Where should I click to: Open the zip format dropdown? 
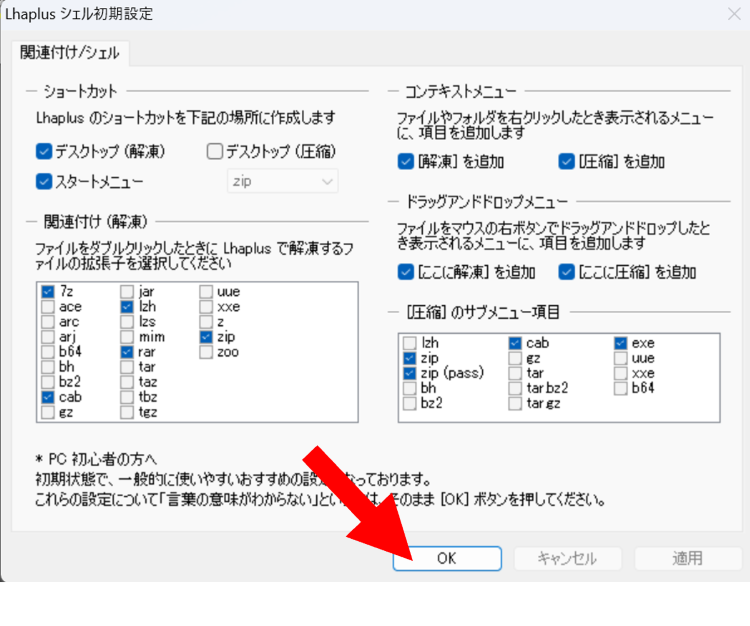click(x=283, y=181)
